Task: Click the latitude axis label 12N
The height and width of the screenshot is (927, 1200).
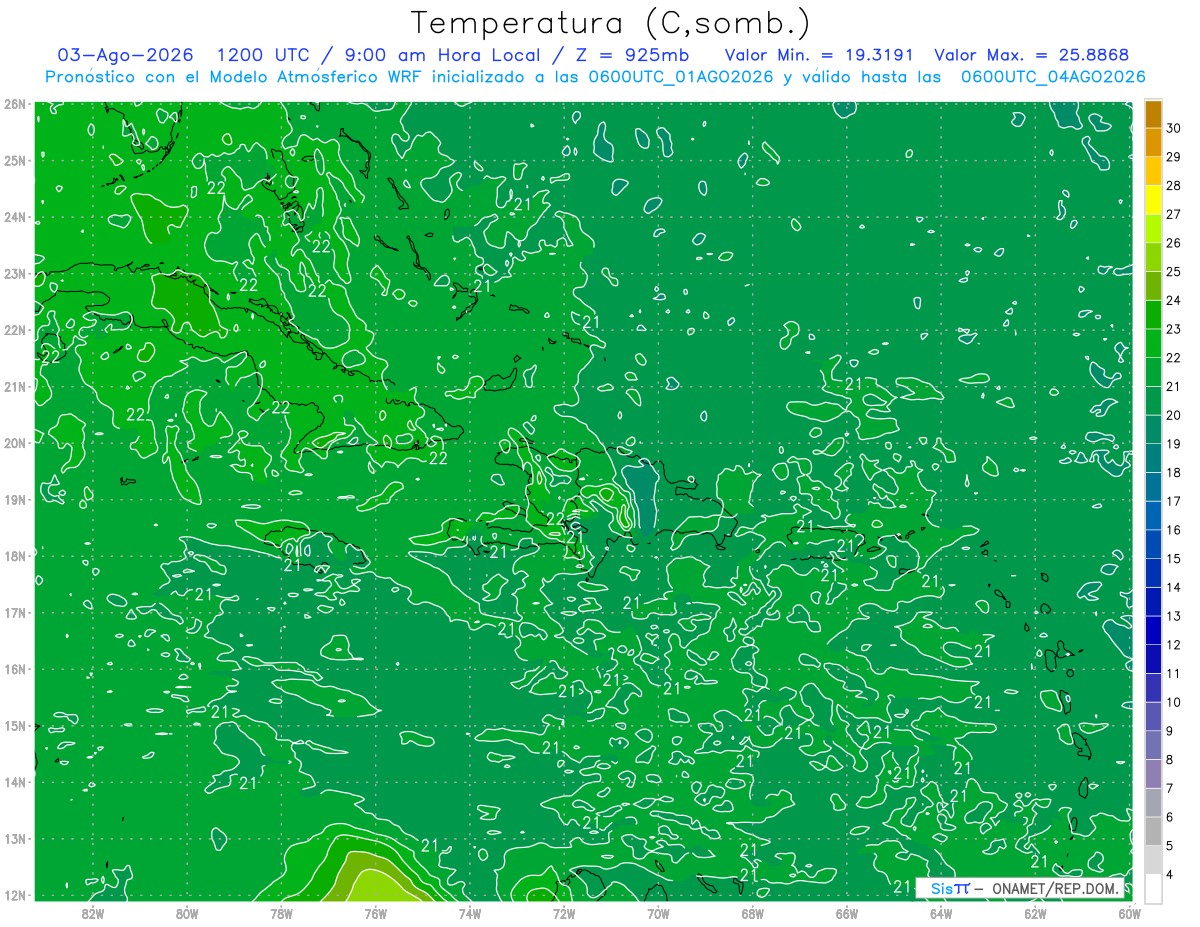Action: [x=15, y=895]
